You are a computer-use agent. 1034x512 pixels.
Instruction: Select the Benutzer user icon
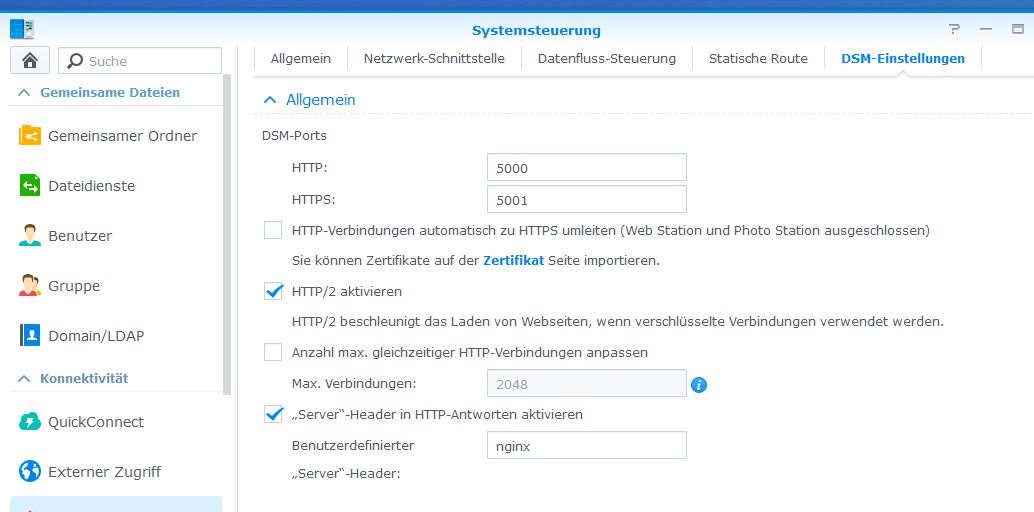click(30, 235)
